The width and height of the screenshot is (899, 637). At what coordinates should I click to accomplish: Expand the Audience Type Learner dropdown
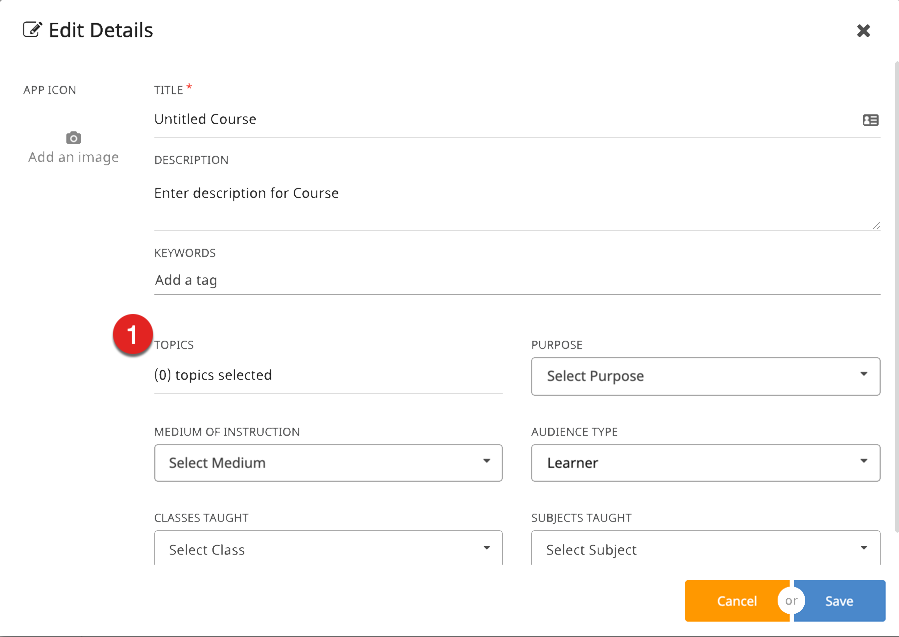click(705, 463)
